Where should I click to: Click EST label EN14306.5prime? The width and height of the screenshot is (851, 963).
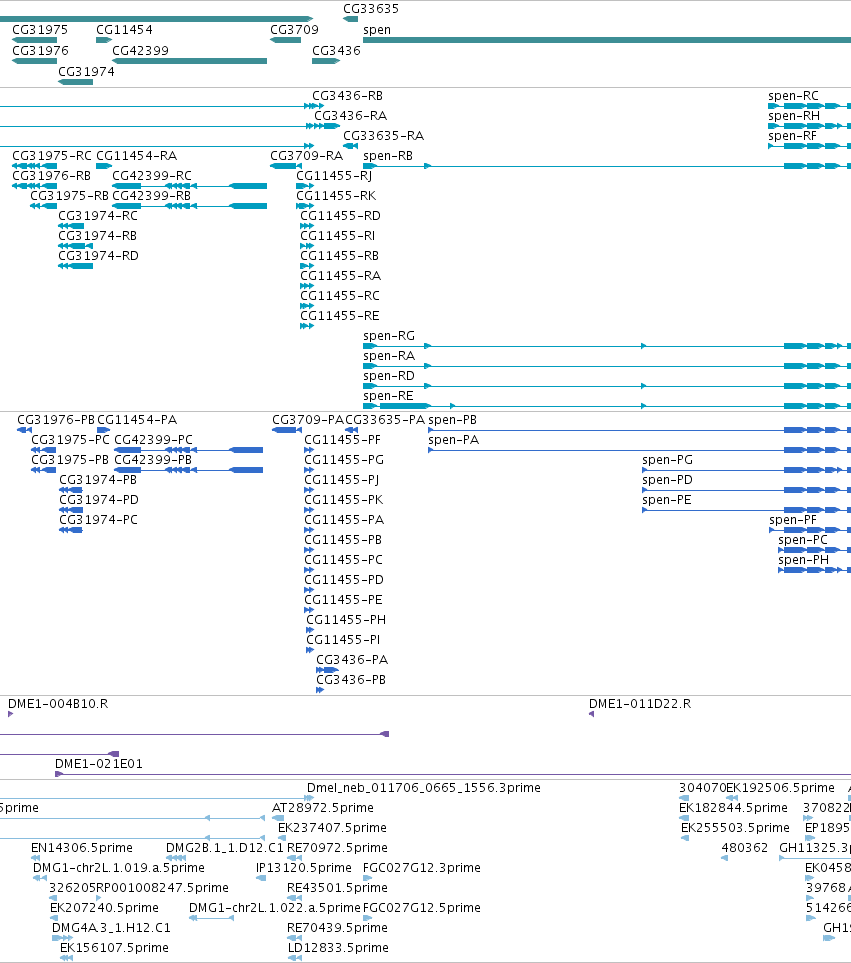click(x=82, y=848)
